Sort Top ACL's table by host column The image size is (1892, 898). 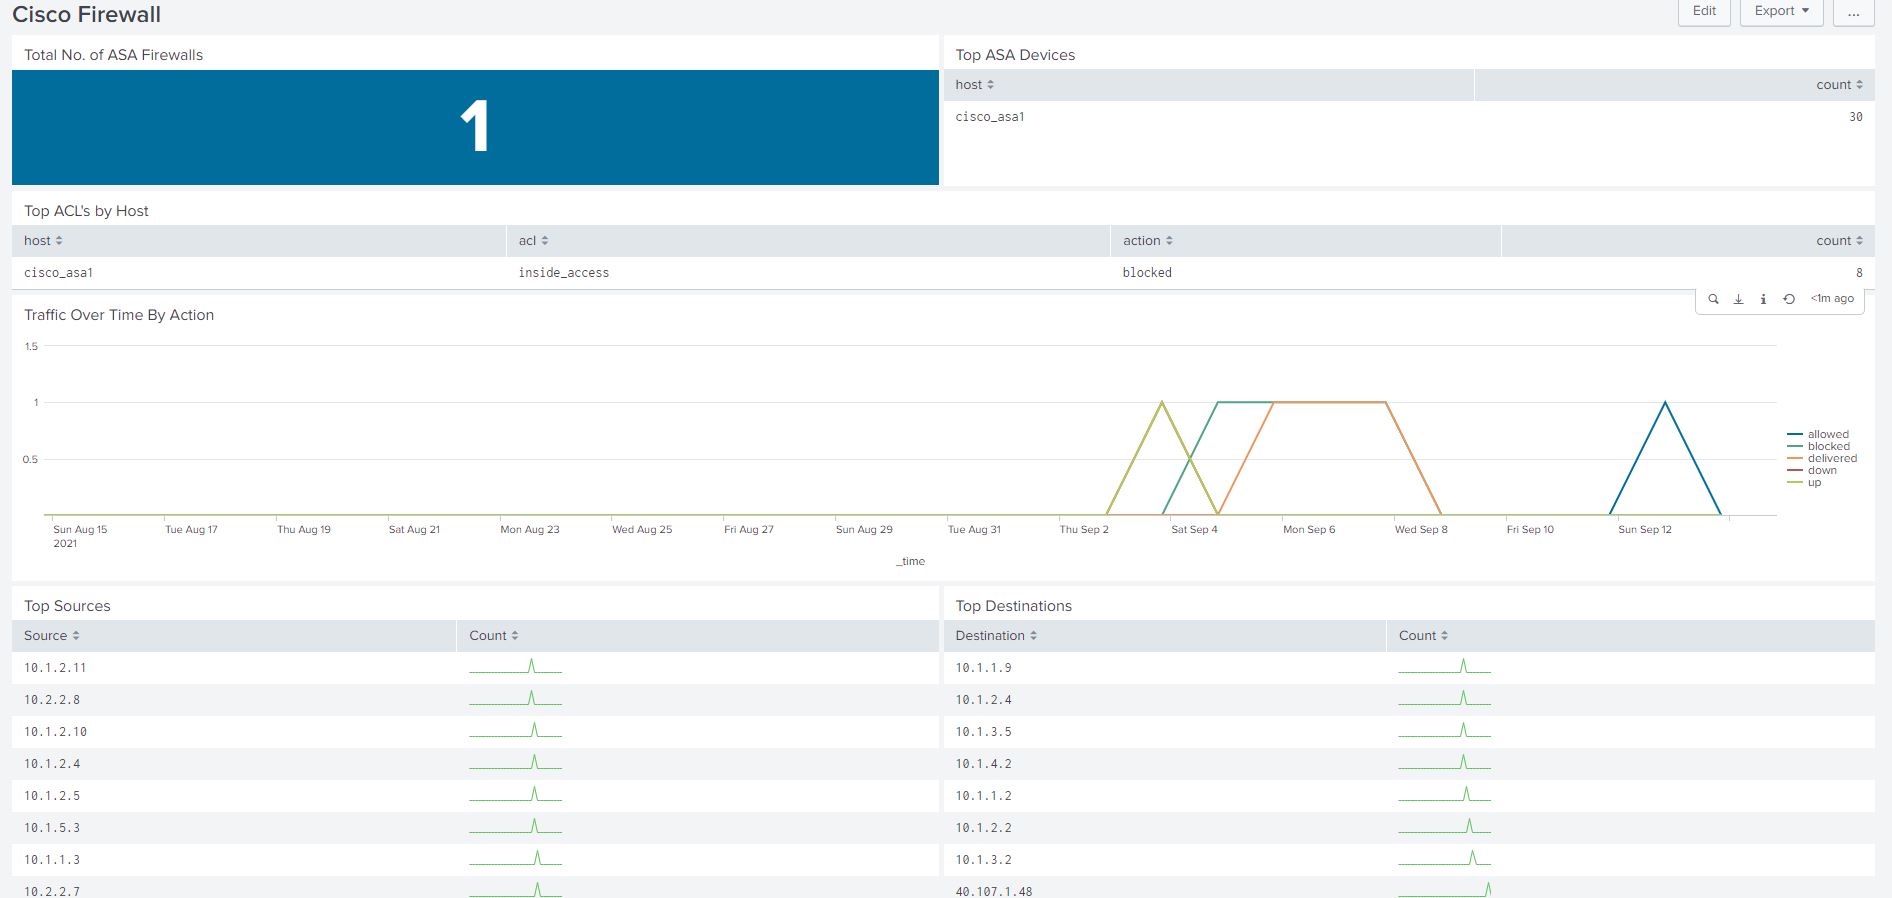(43, 241)
